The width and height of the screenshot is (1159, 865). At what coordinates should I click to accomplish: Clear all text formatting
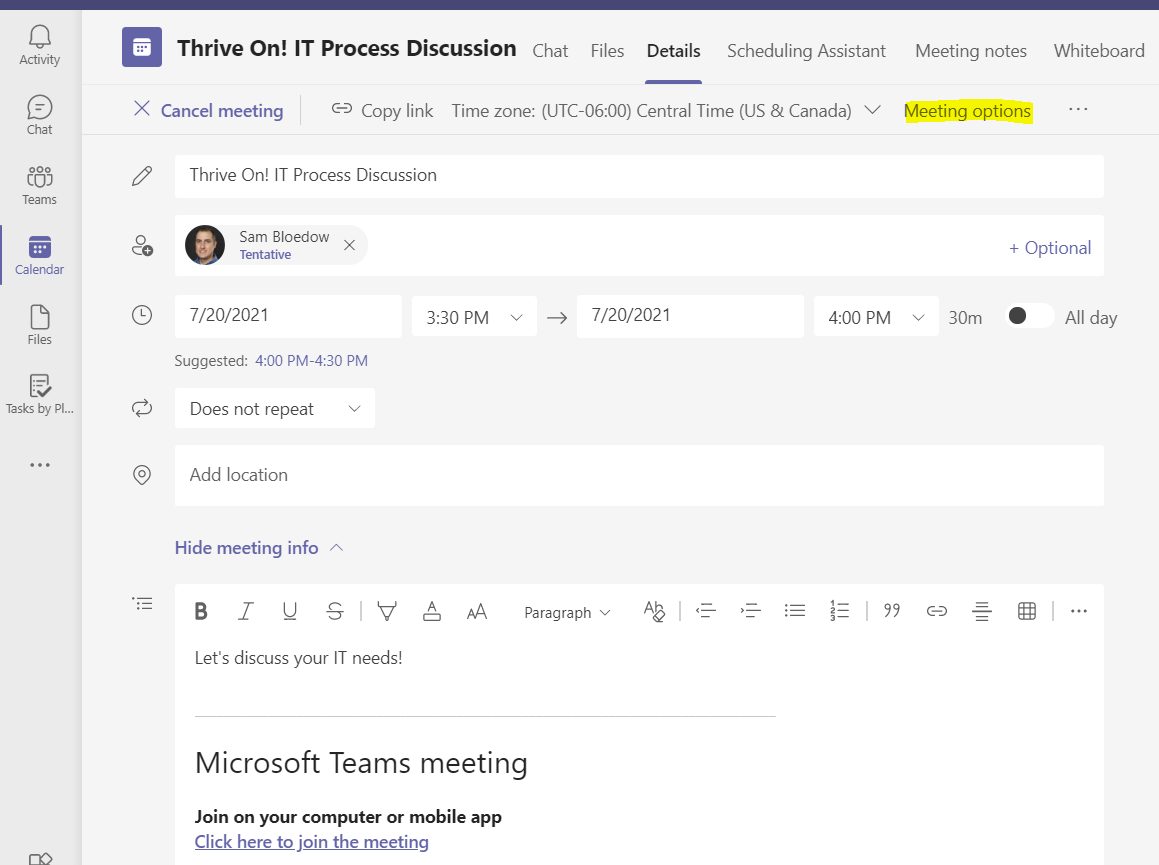pos(654,611)
